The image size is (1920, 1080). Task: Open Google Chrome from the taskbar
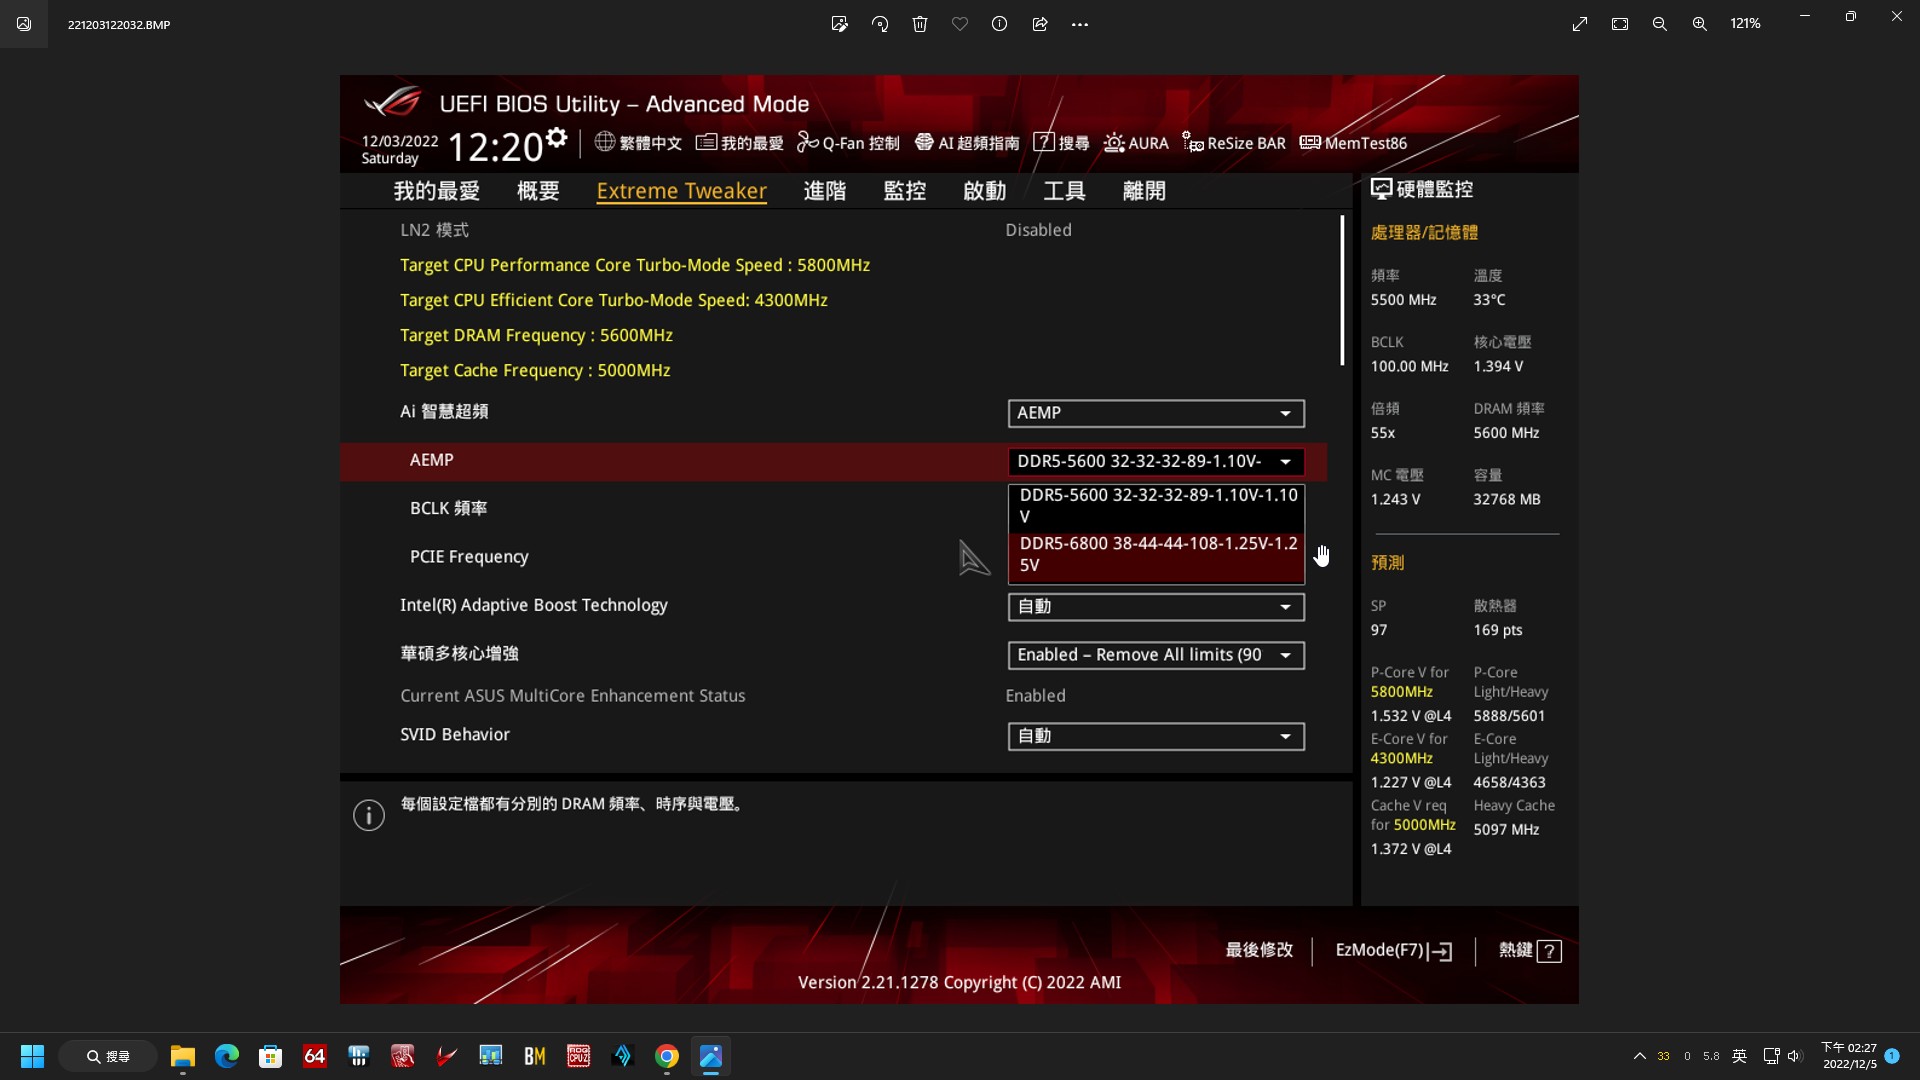pos(667,1056)
